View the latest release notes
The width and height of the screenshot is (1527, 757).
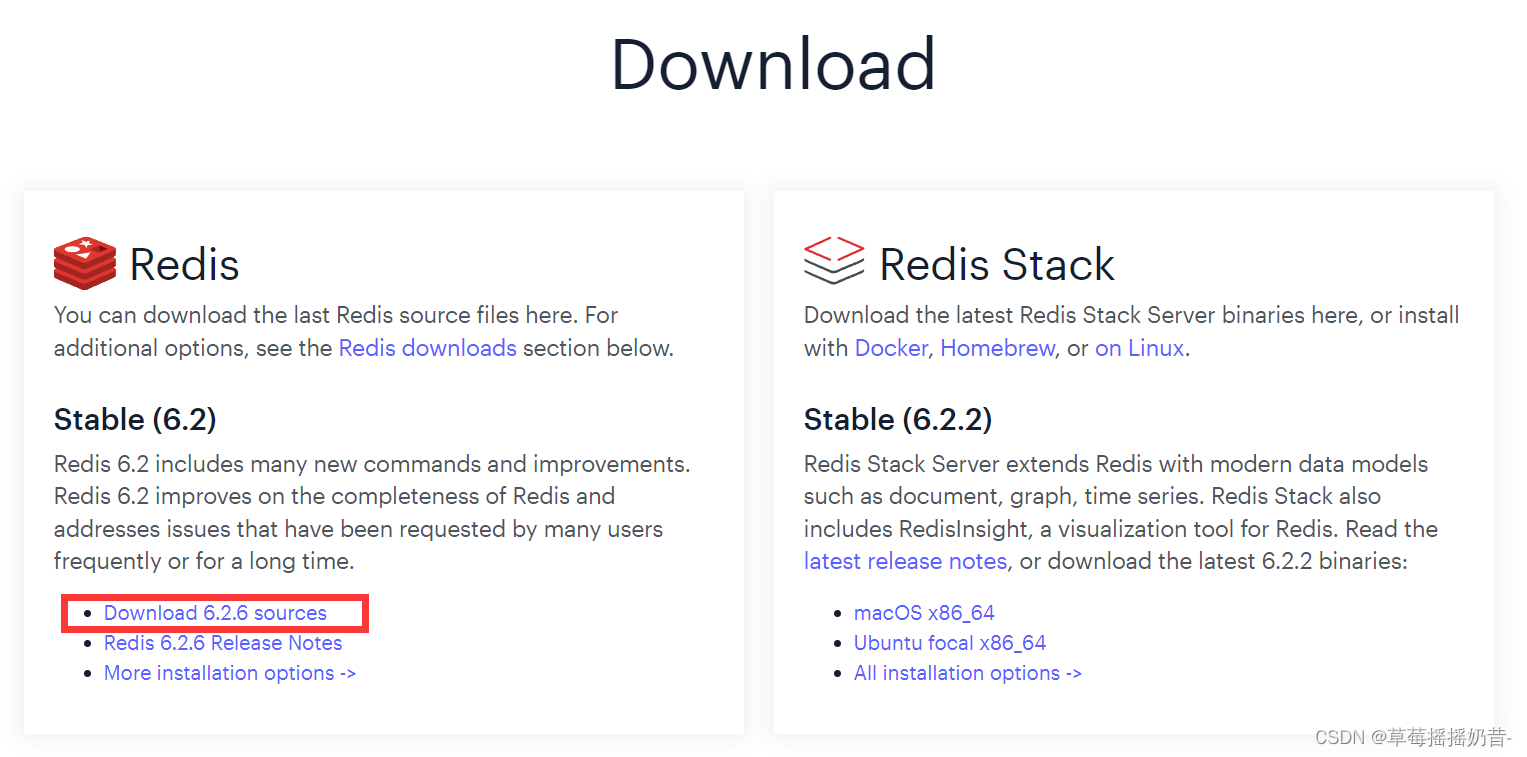(905, 561)
